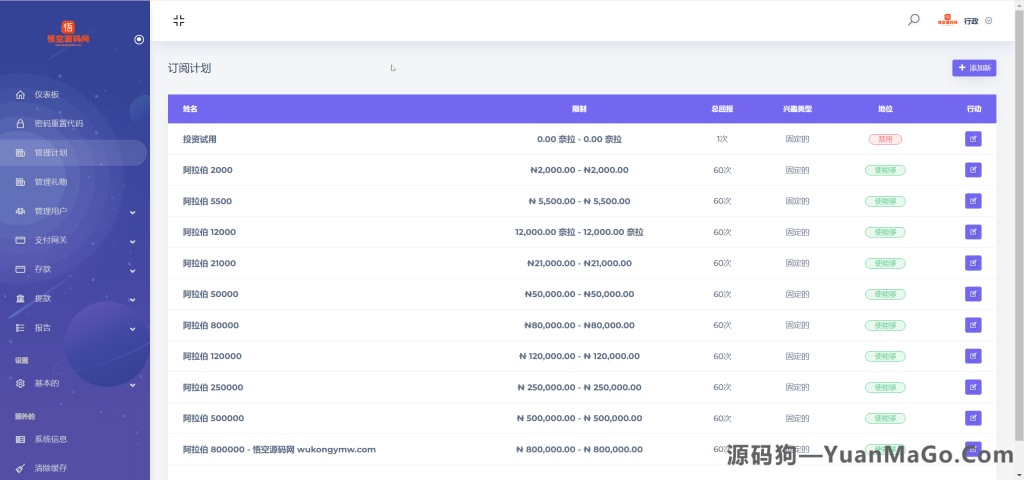1024x480 pixels.
Task: Click the status badge of 阿拉伯 5500
Action: click(x=885, y=201)
